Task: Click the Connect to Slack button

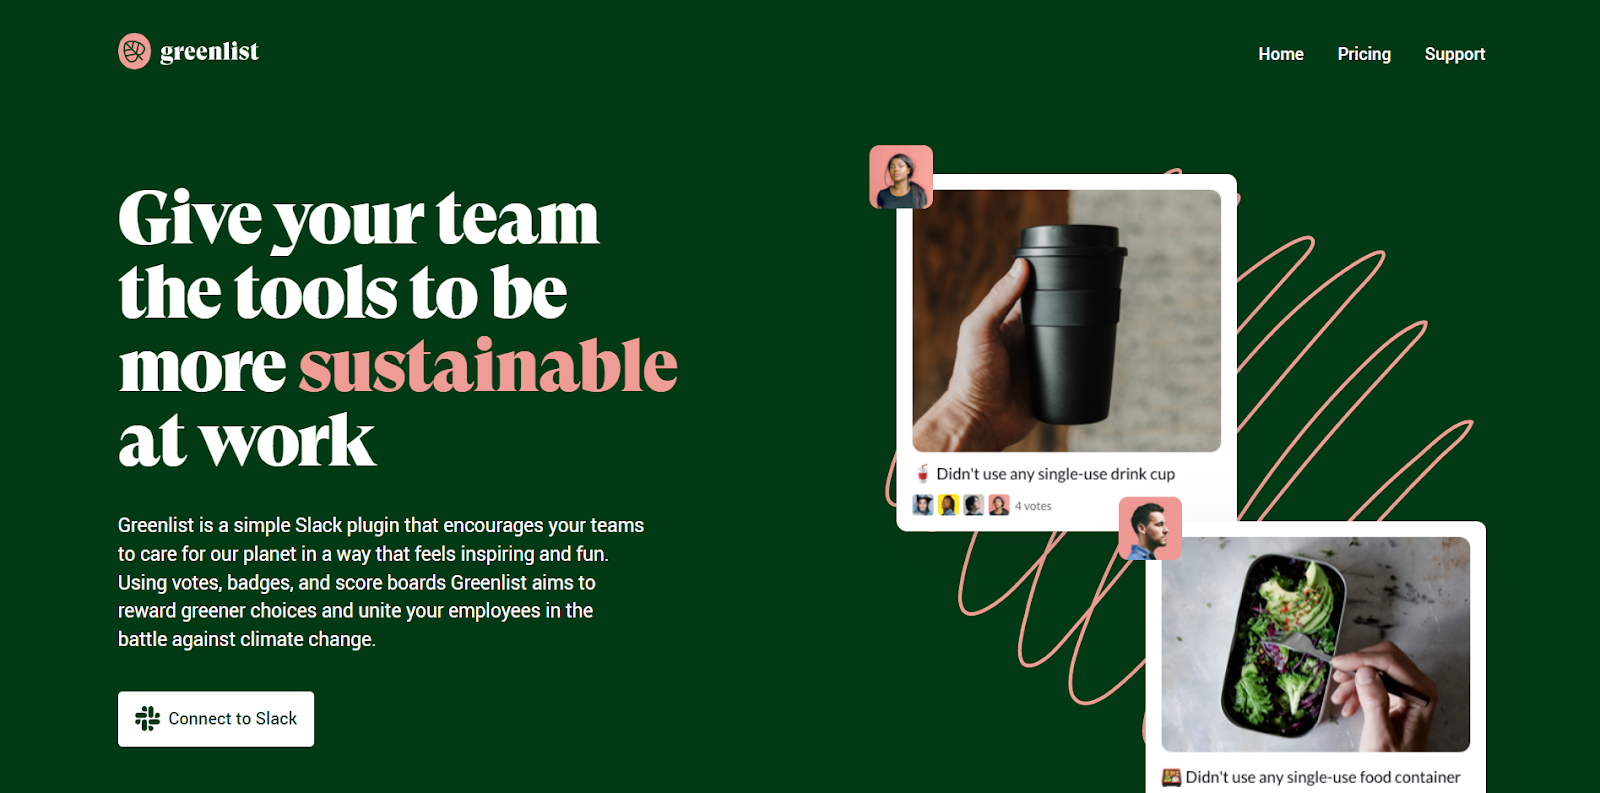Action: [216, 719]
